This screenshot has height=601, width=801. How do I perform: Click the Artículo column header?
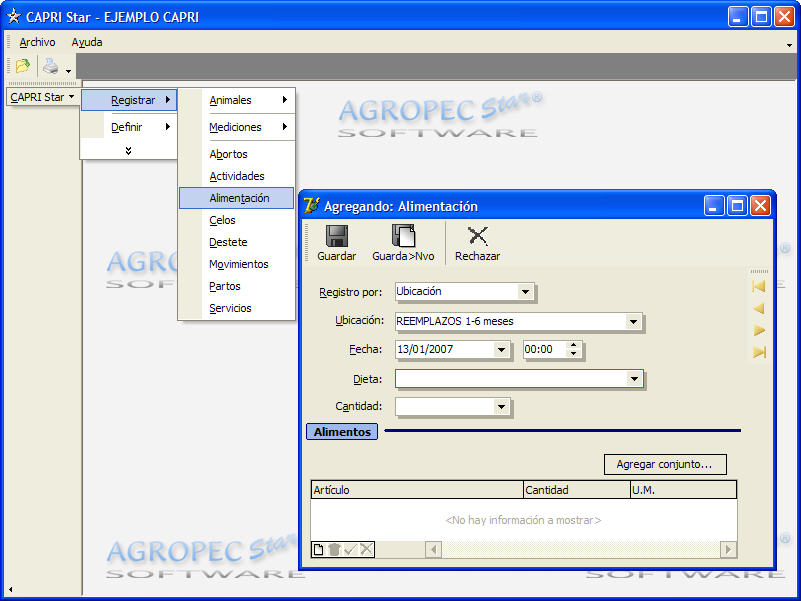tap(417, 490)
